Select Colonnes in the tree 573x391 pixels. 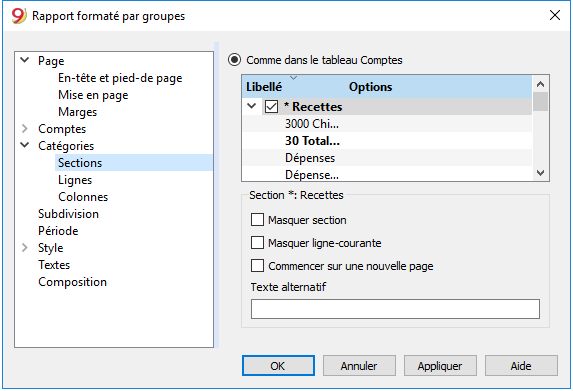[83, 197]
